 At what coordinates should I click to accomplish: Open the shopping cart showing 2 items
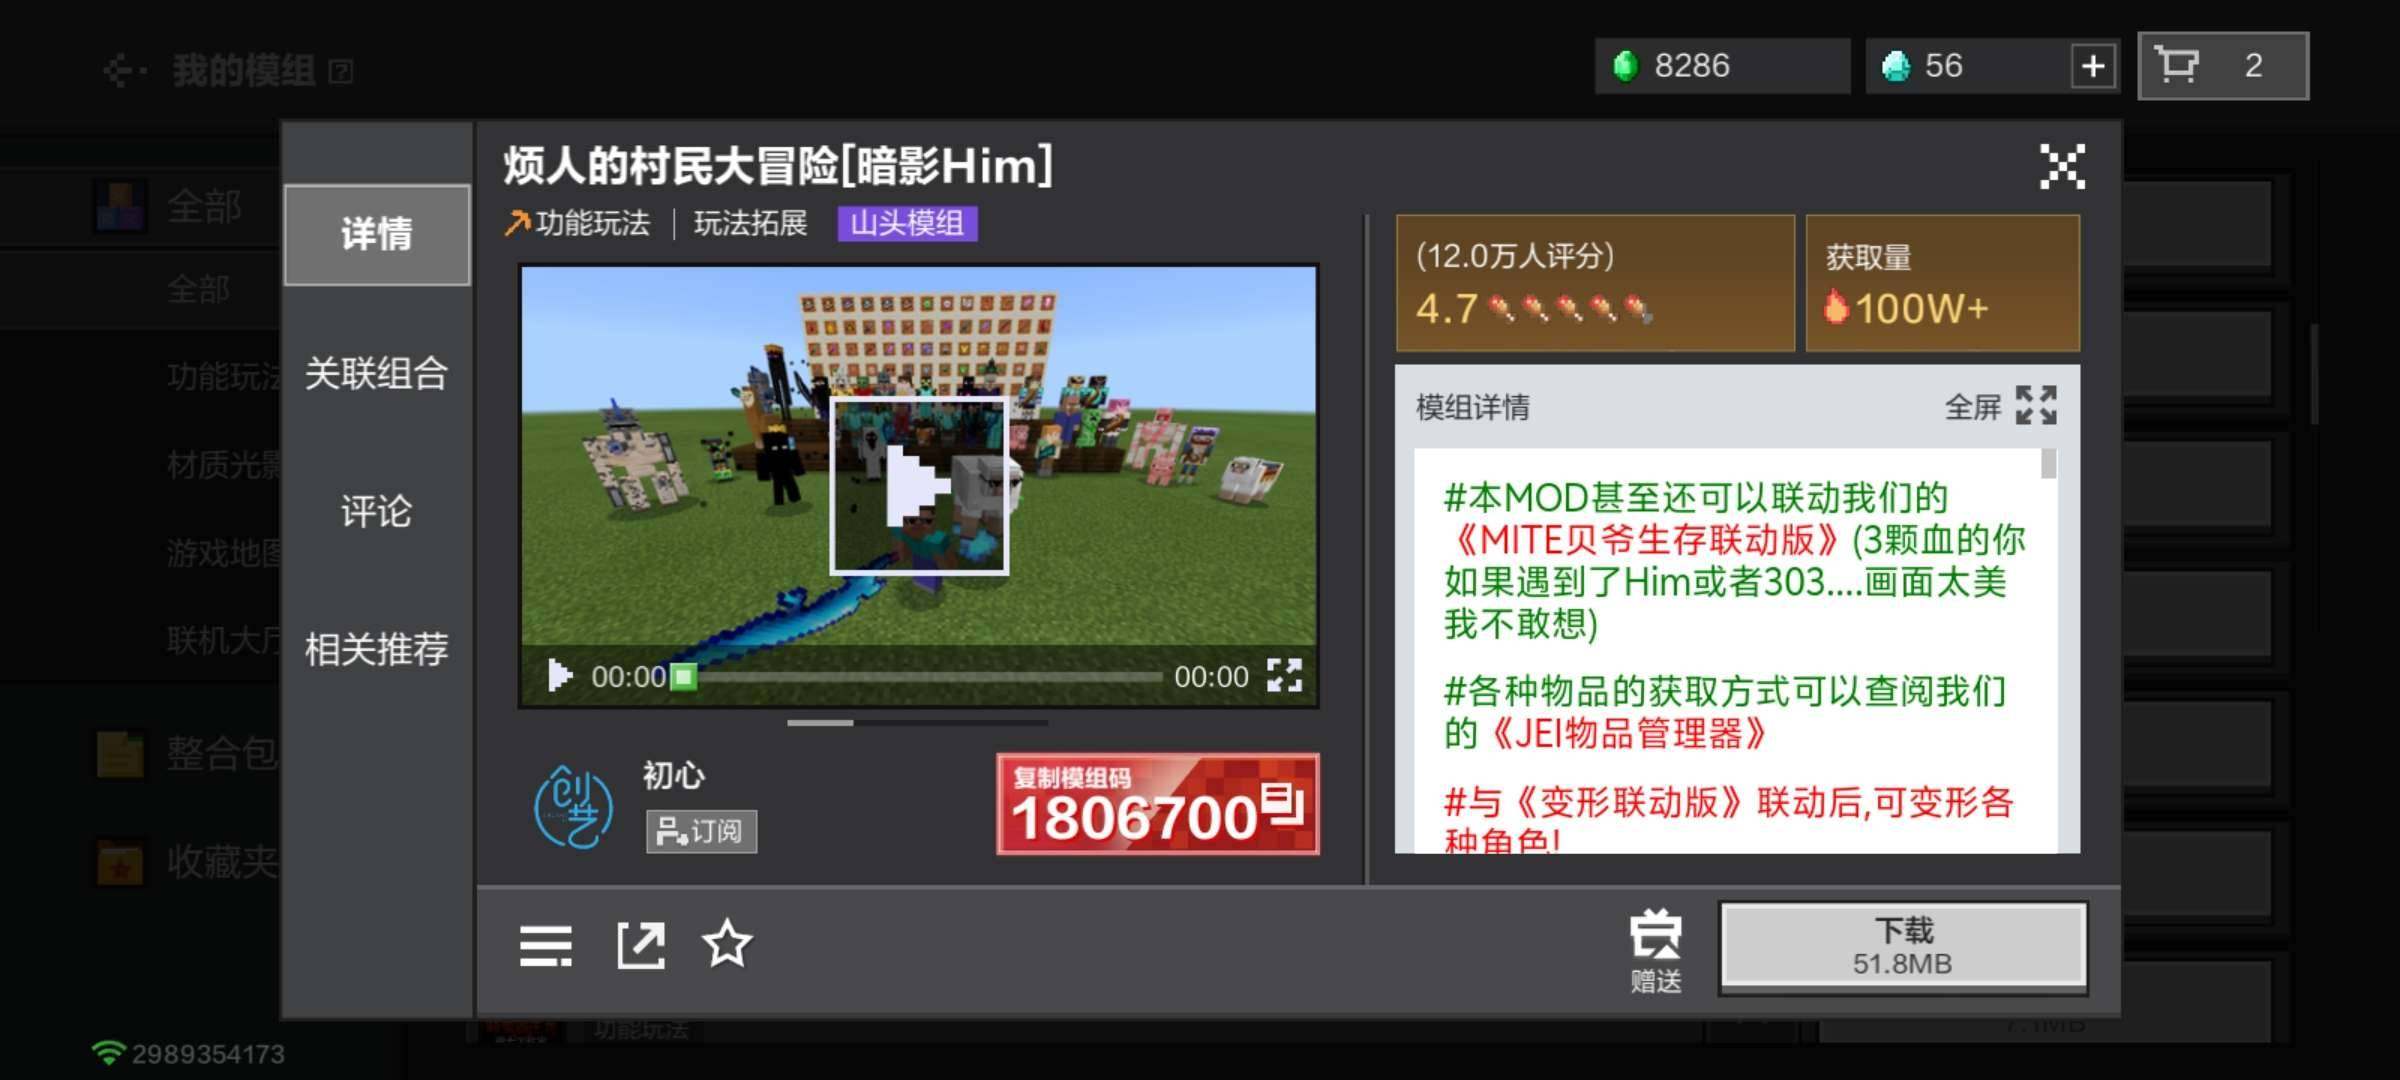coord(2223,66)
